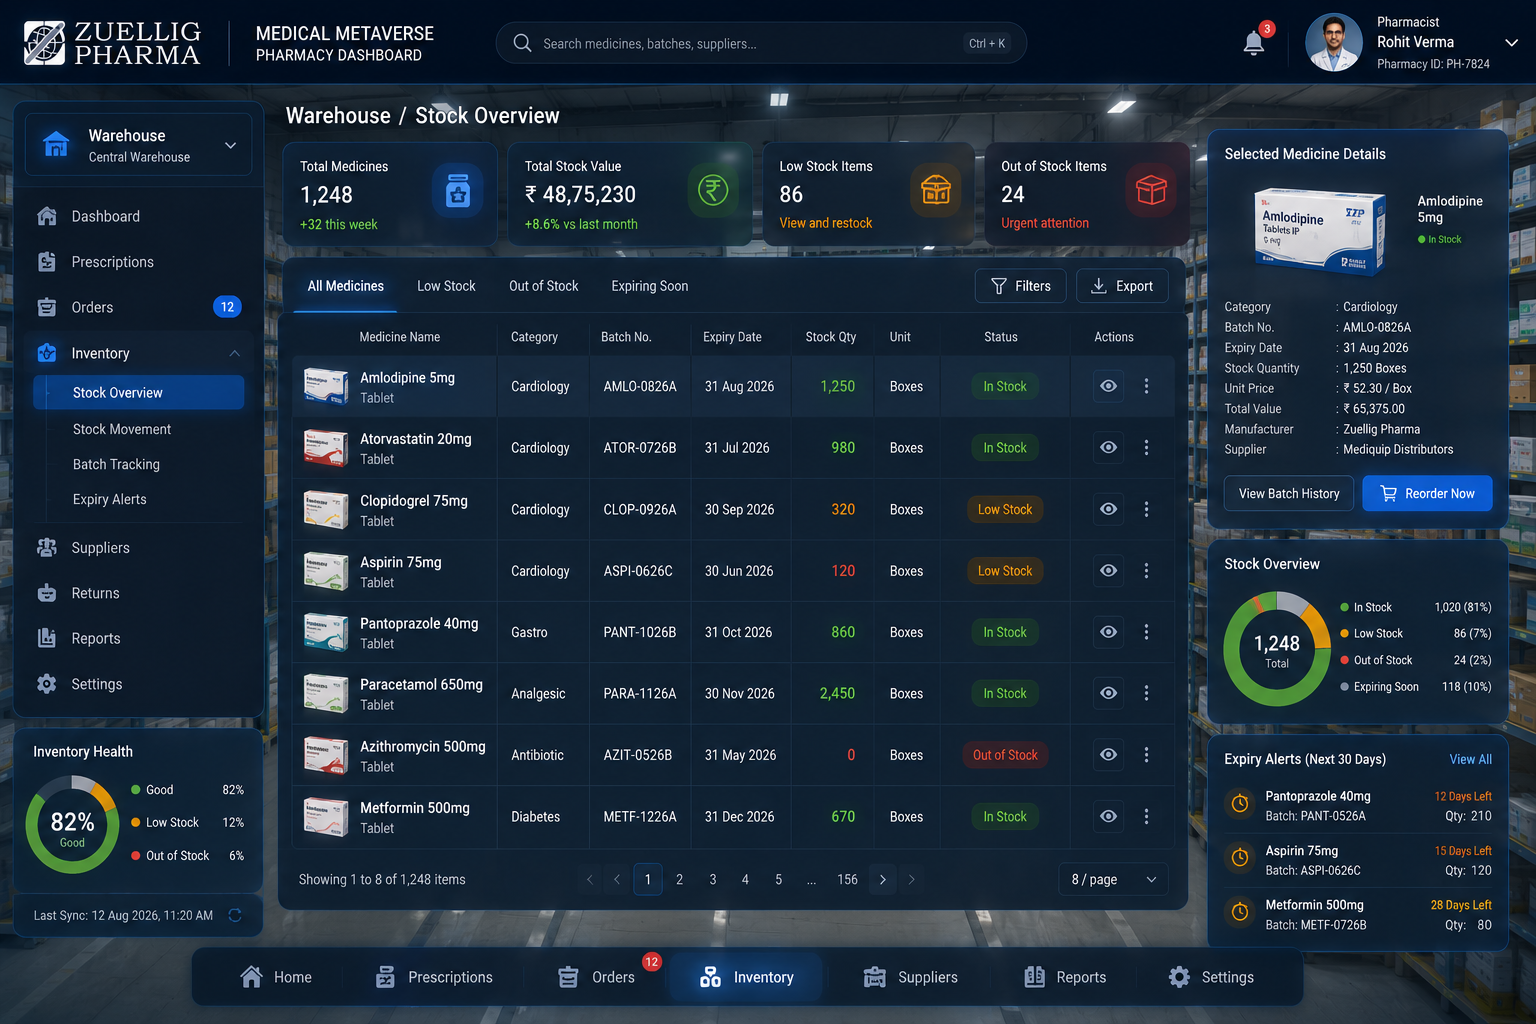Focus the search medicines input field

tap(761, 43)
